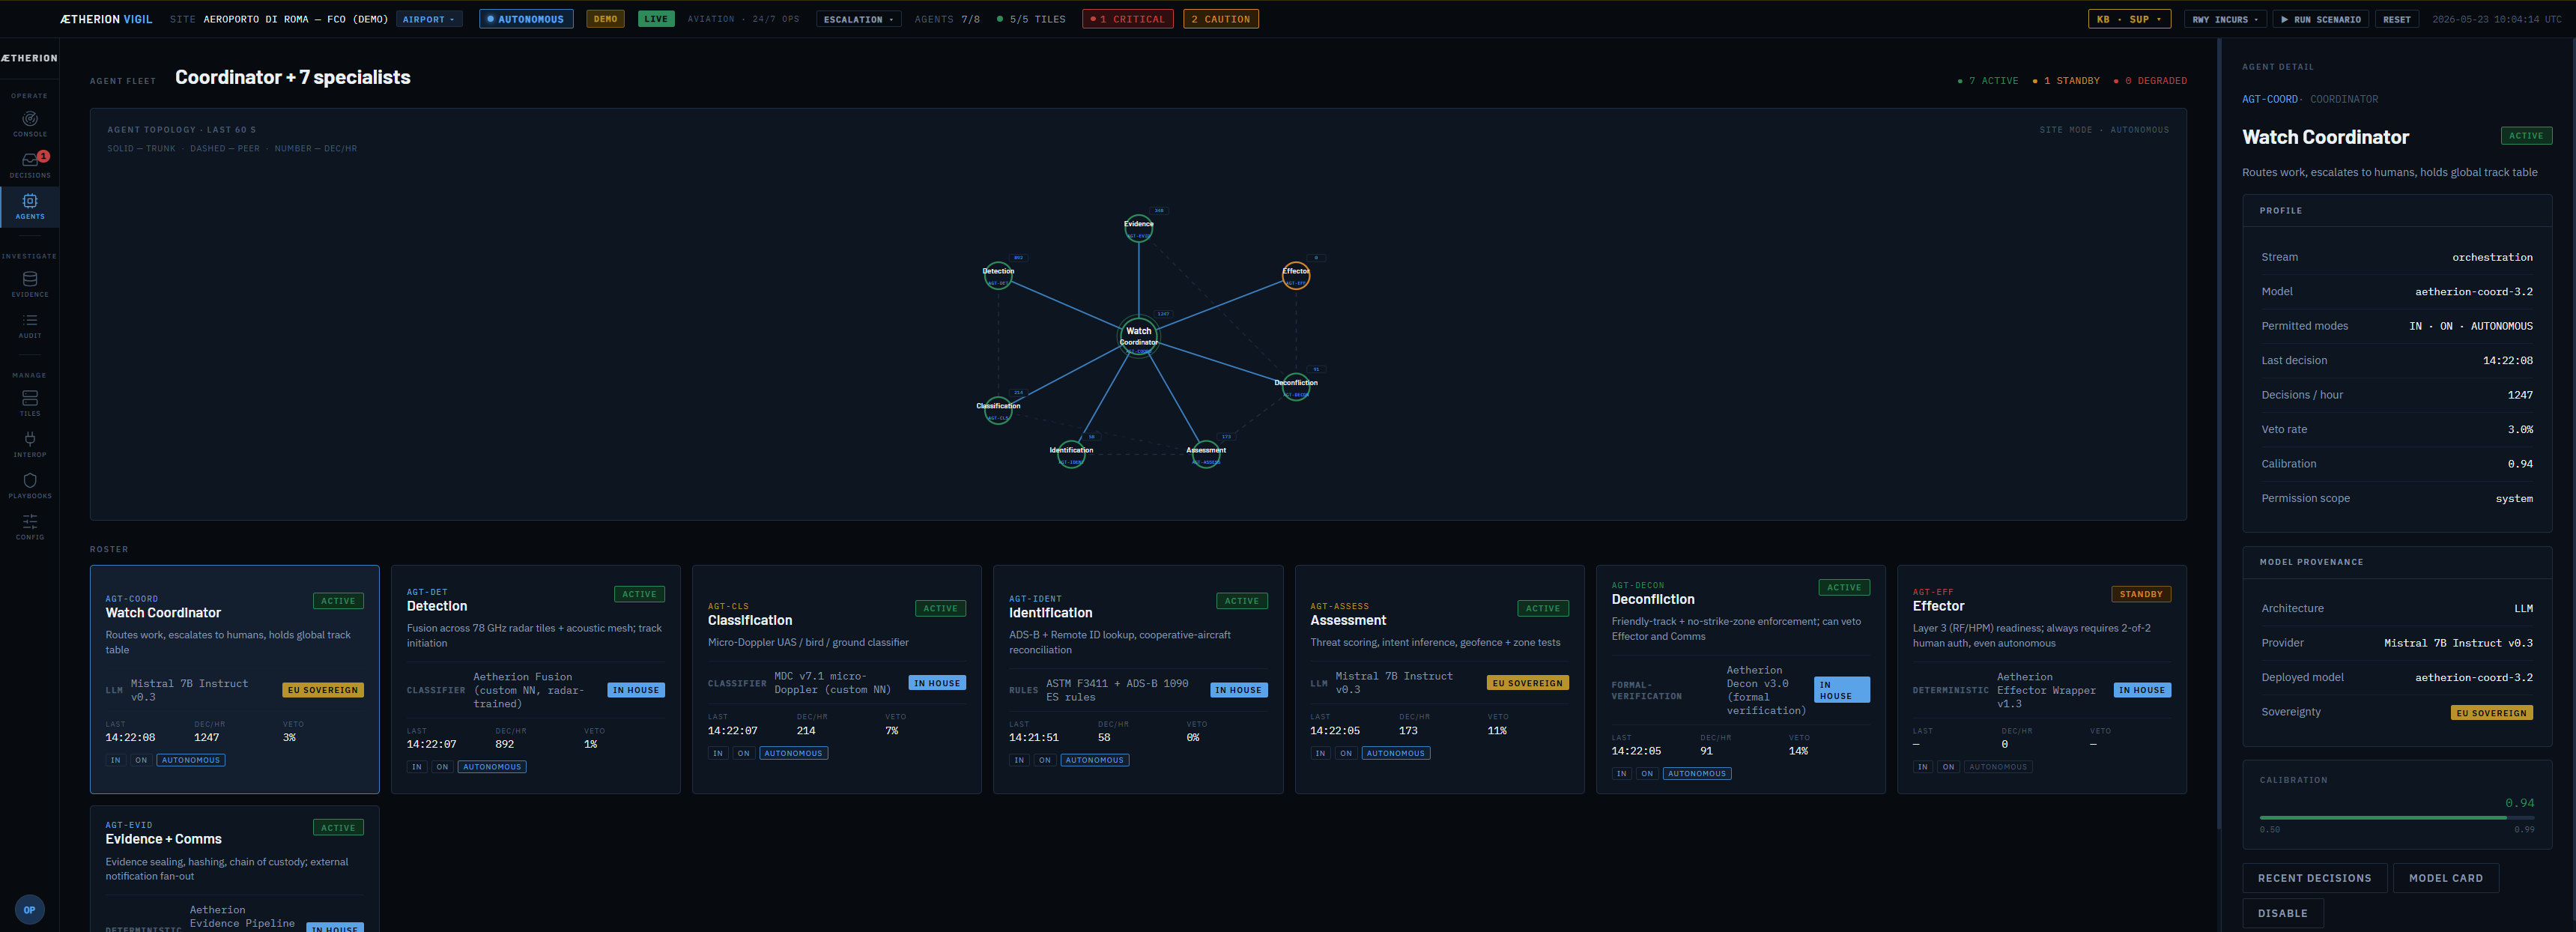Click the EU SOVEREIGN badge in Model Provenance
Viewport: 2576px width, 932px height.
click(x=2491, y=713)
